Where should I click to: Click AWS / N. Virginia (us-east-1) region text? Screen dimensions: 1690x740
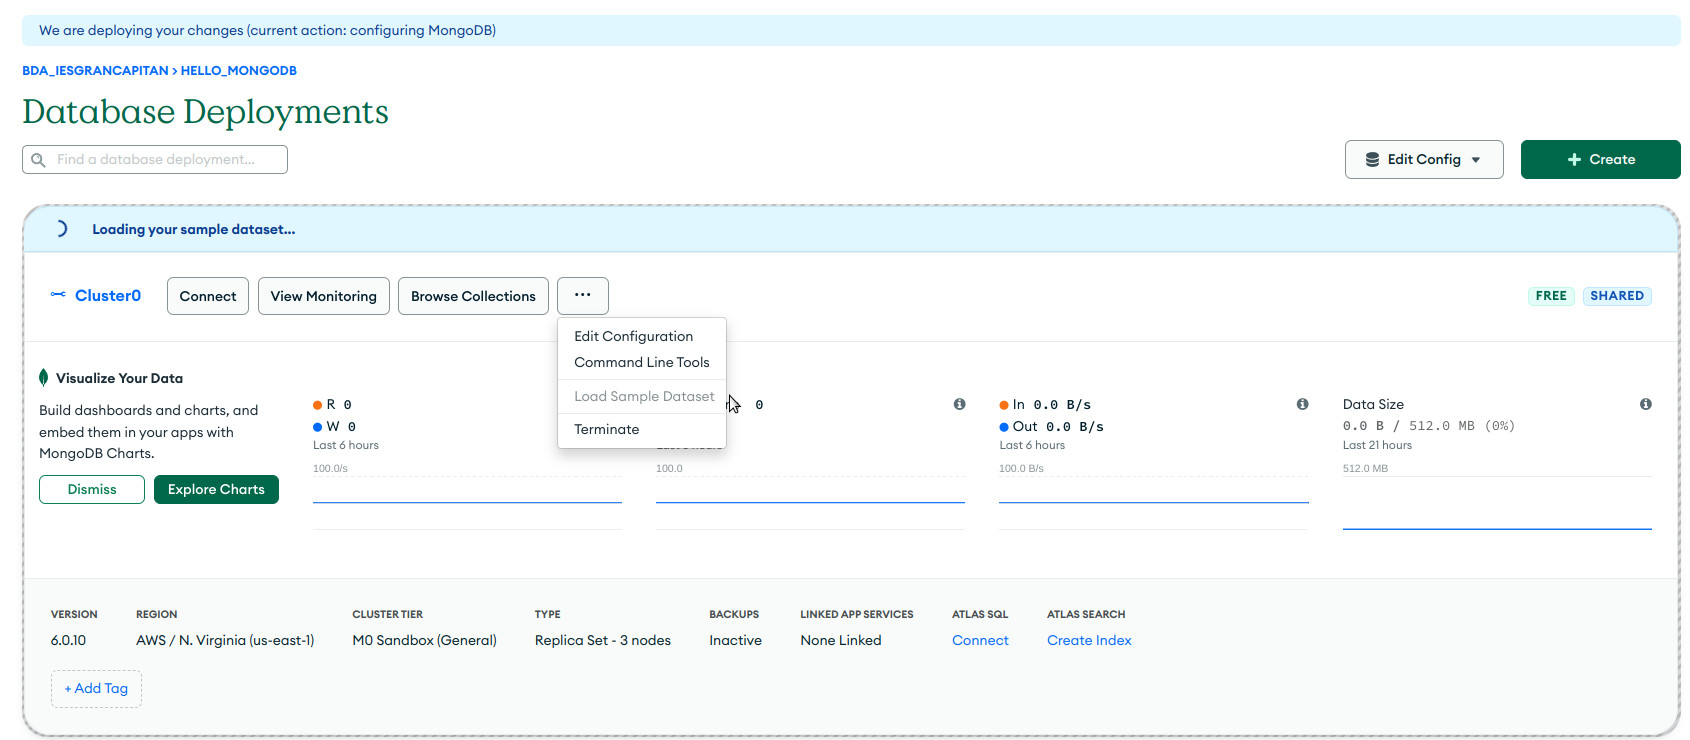[225, 640]
